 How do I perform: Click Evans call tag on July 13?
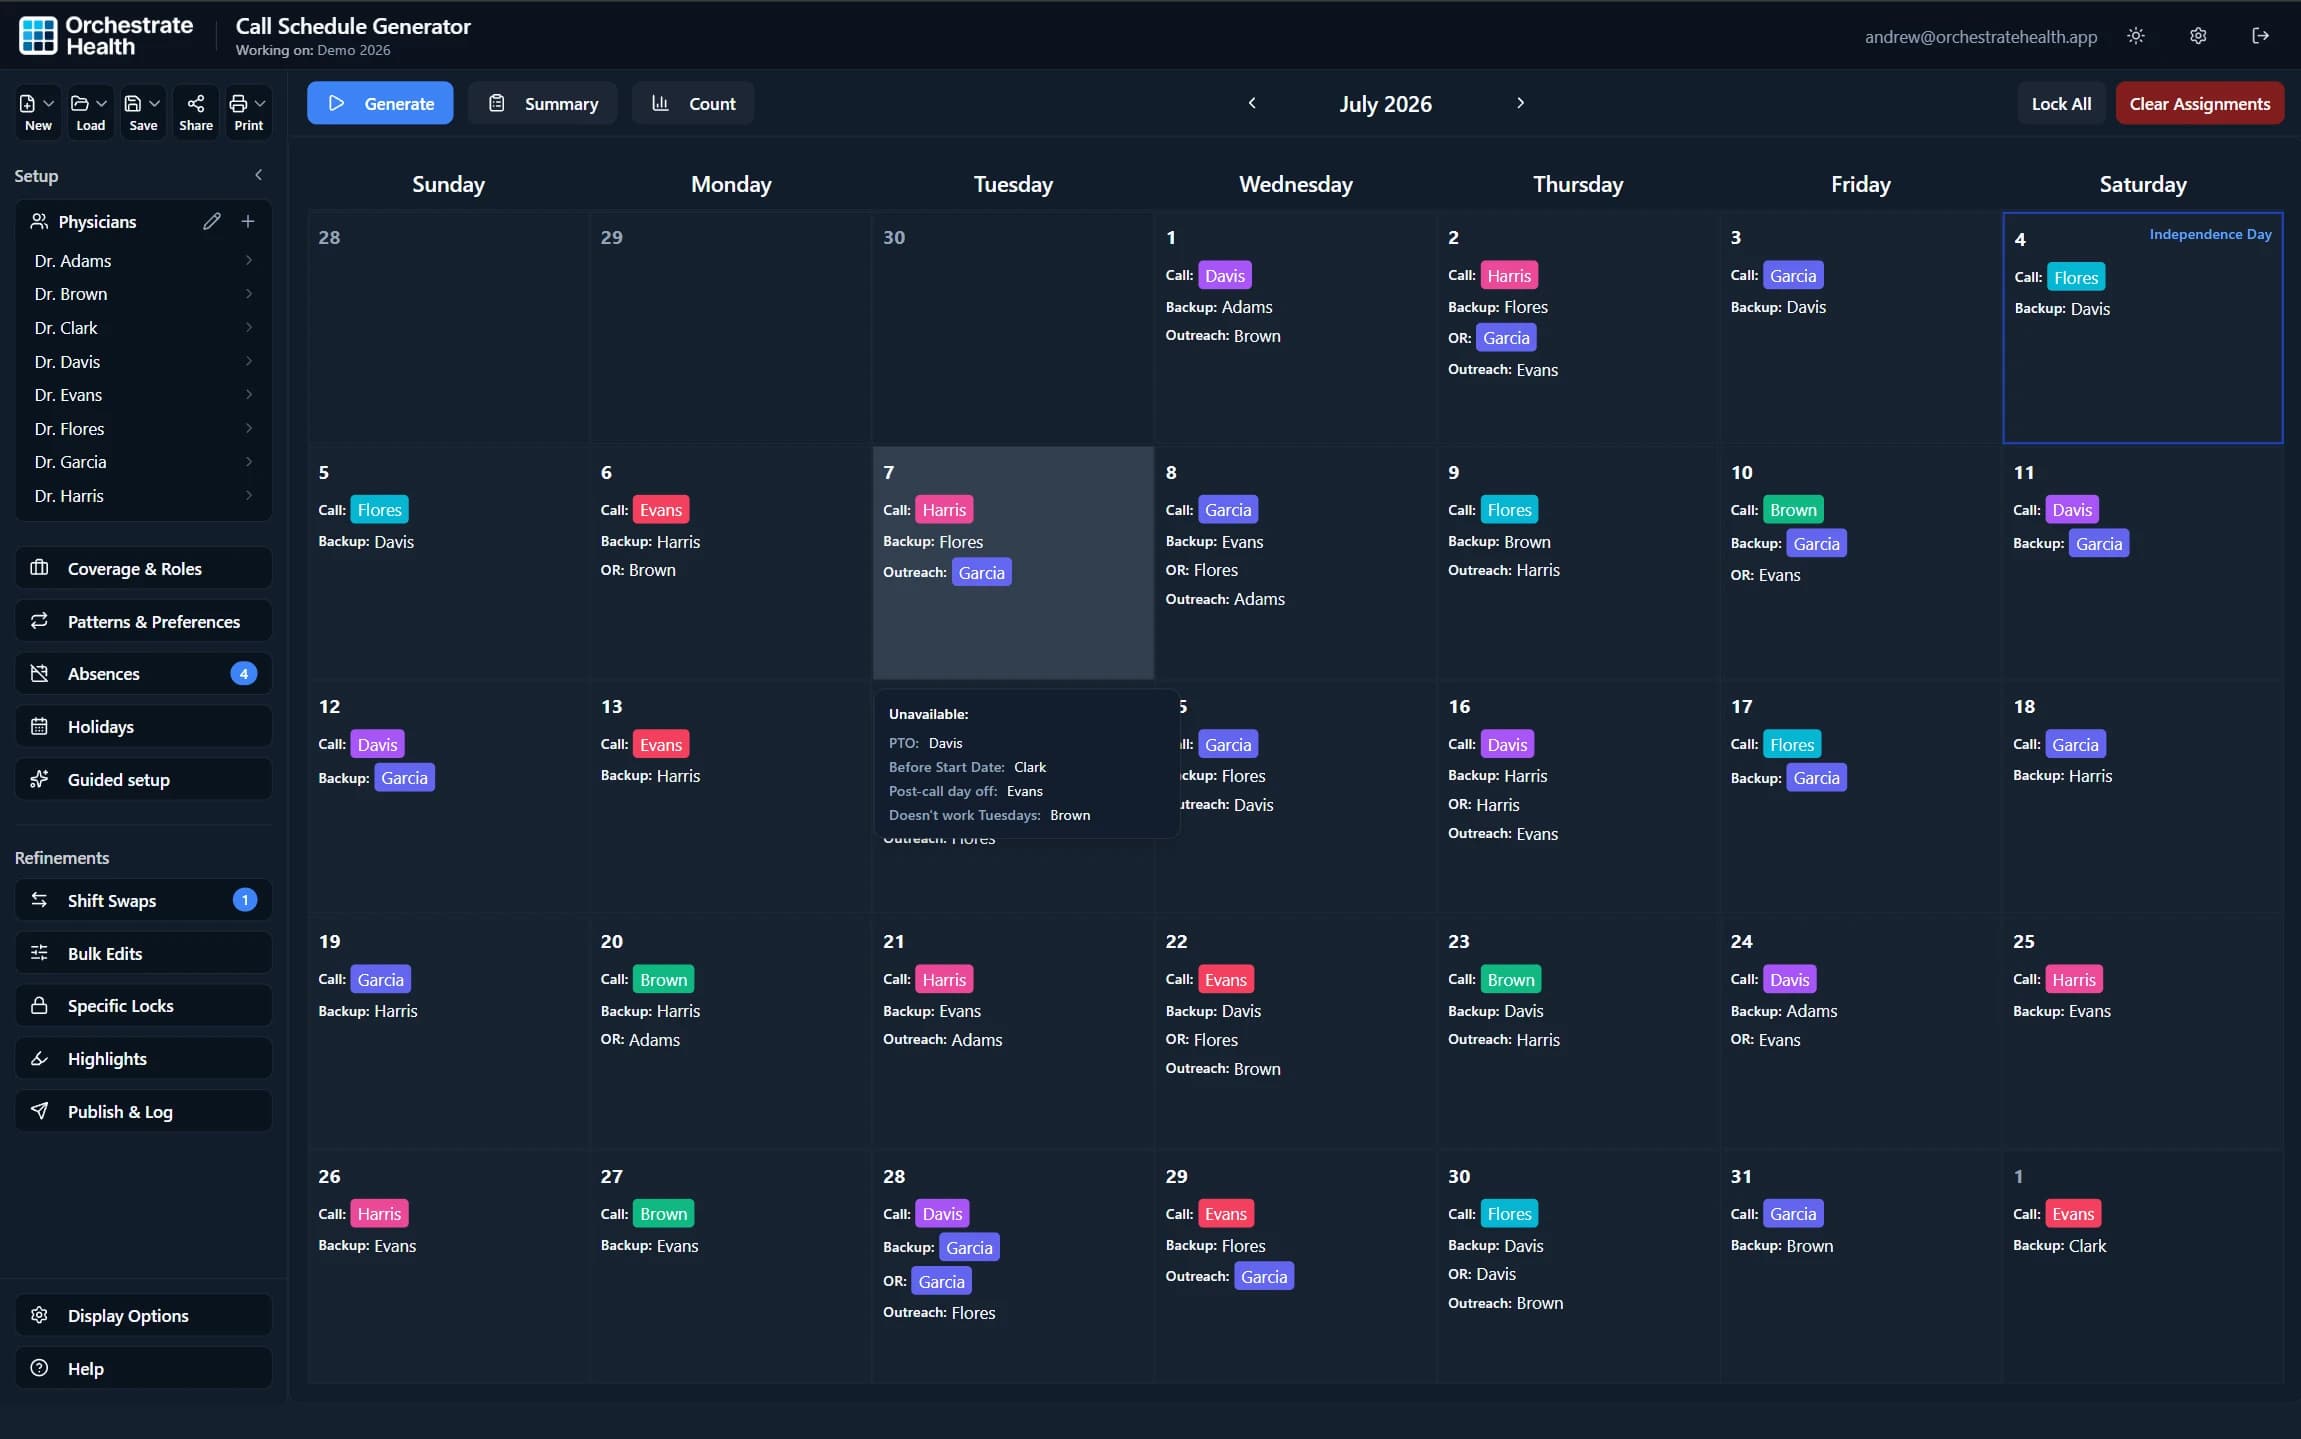[660, 744]
